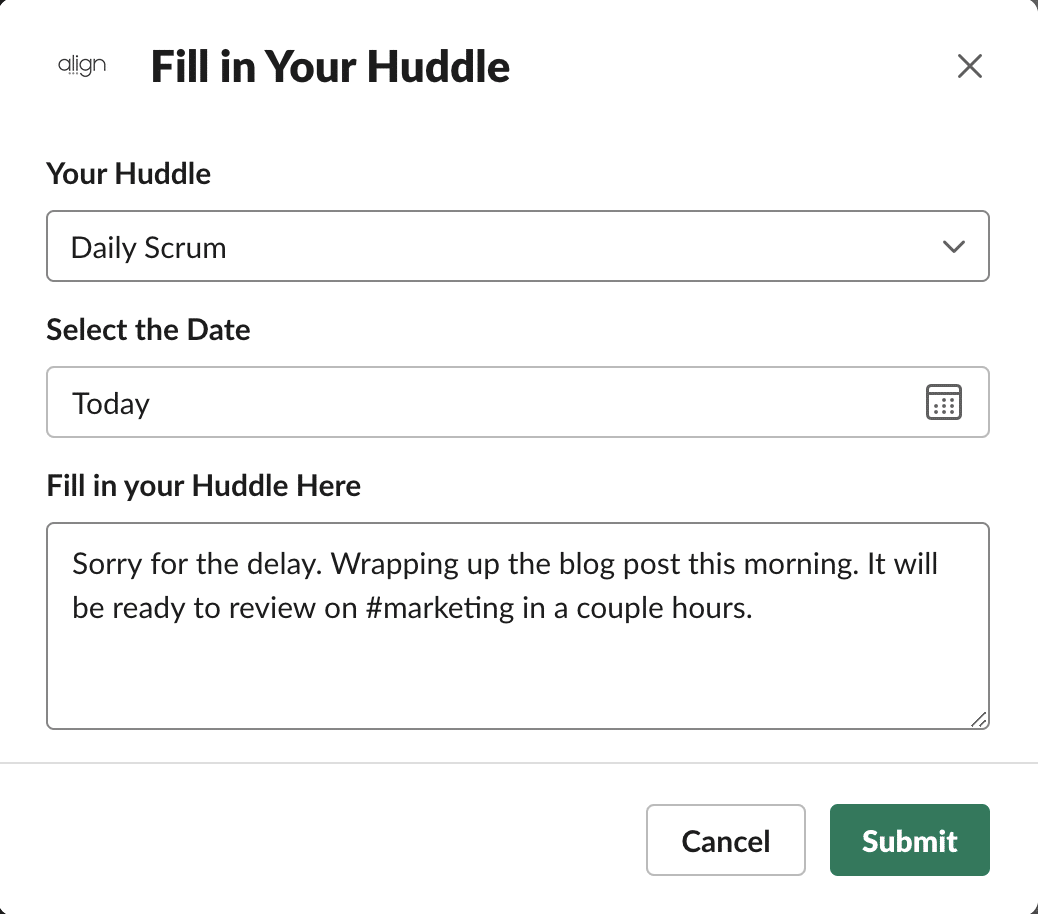Image resolution: width=1038 pixels, height=914 pixels.
Task: Open the Daily Scrum dropdown
Action: pos(517,246)
